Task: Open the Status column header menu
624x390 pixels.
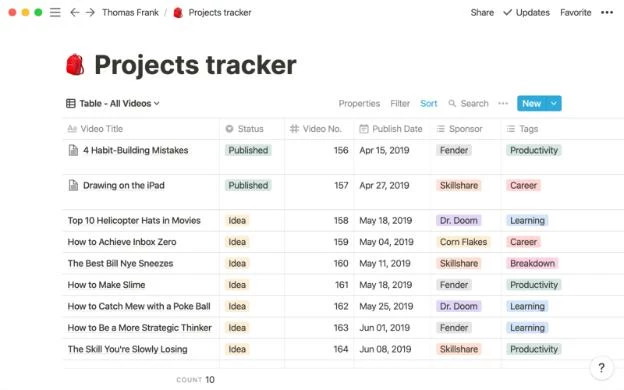Action: [x=252, y=129]
